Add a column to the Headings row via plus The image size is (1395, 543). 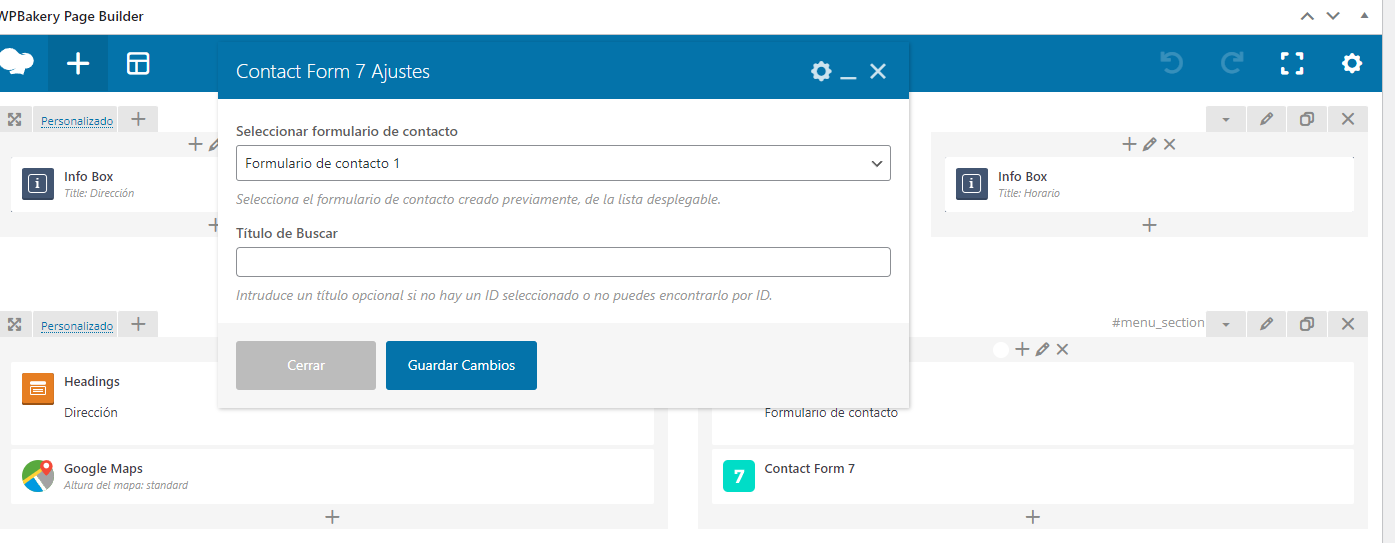coord(138,324)
